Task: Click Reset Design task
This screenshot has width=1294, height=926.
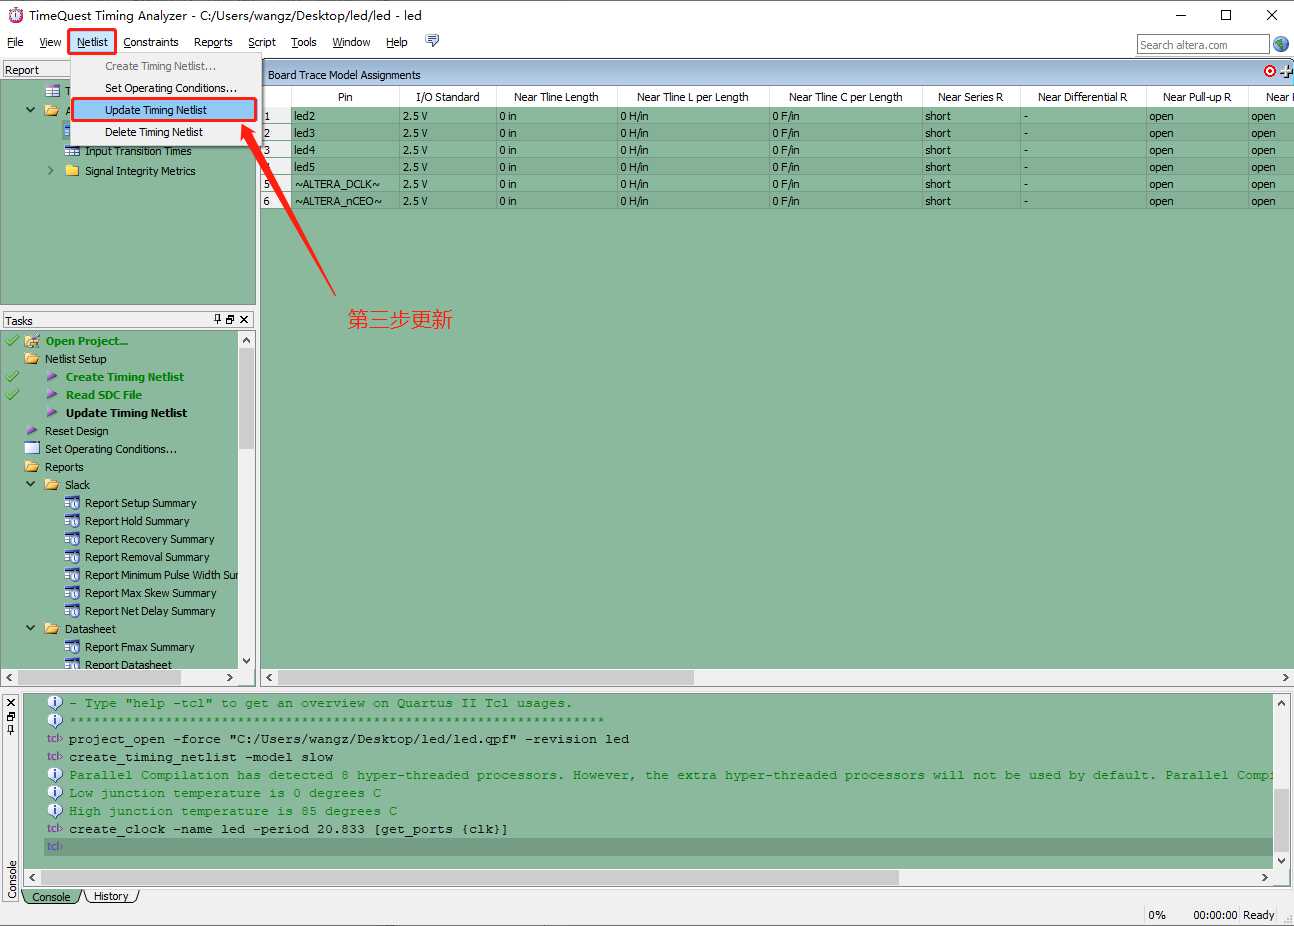Action: (77, 431)
